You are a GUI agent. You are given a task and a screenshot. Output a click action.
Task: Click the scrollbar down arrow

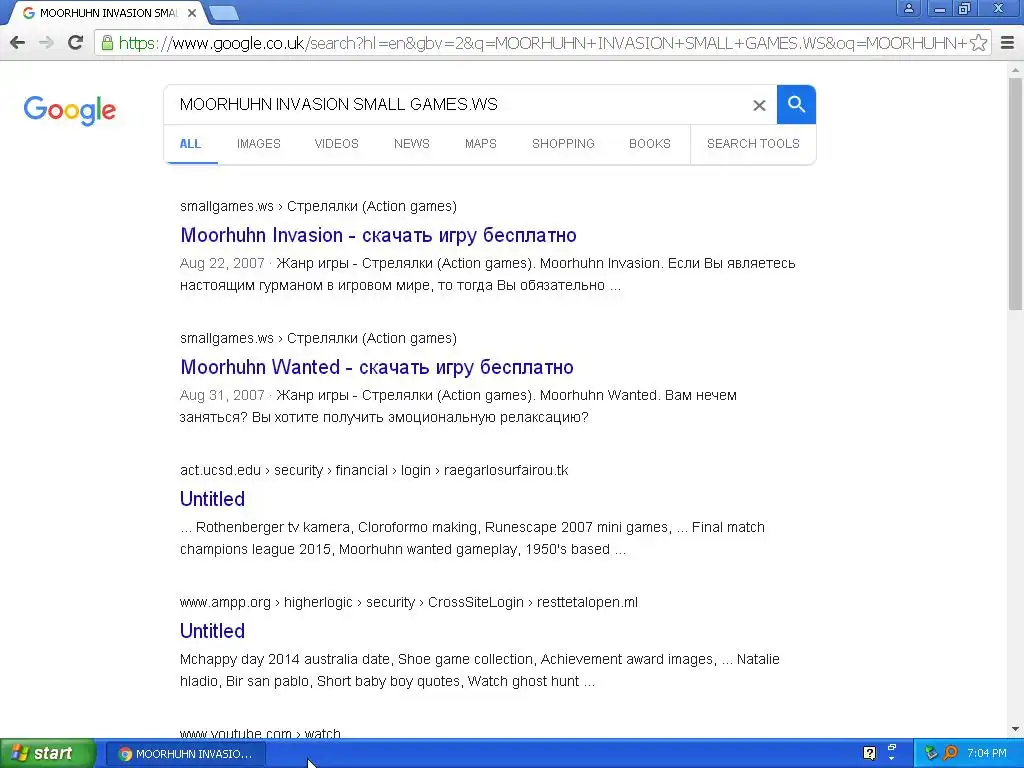pyautogui.click(x=1016, y=729)
